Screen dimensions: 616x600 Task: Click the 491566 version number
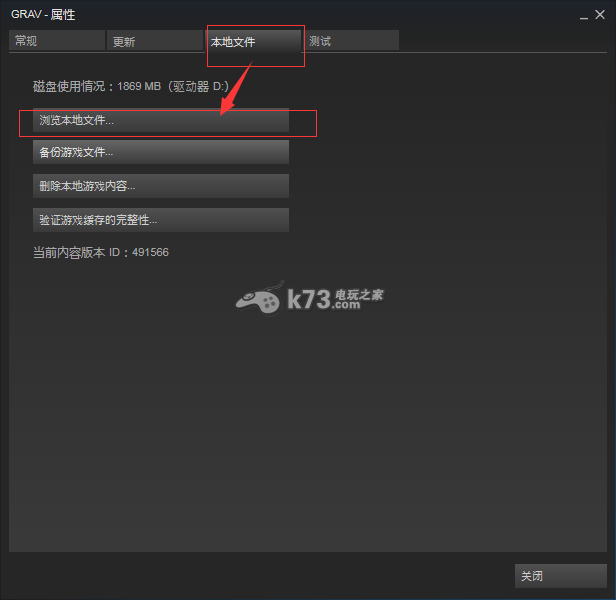coord(150,252)
